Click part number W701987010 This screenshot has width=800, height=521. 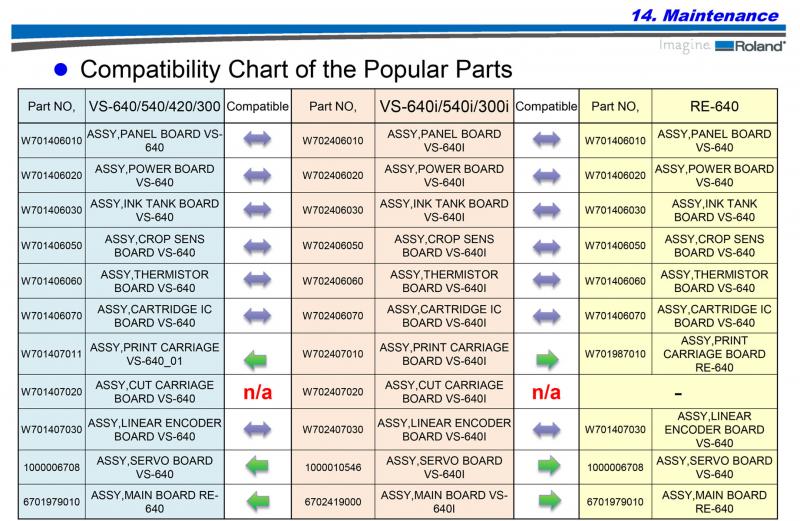tap(615, 354)
